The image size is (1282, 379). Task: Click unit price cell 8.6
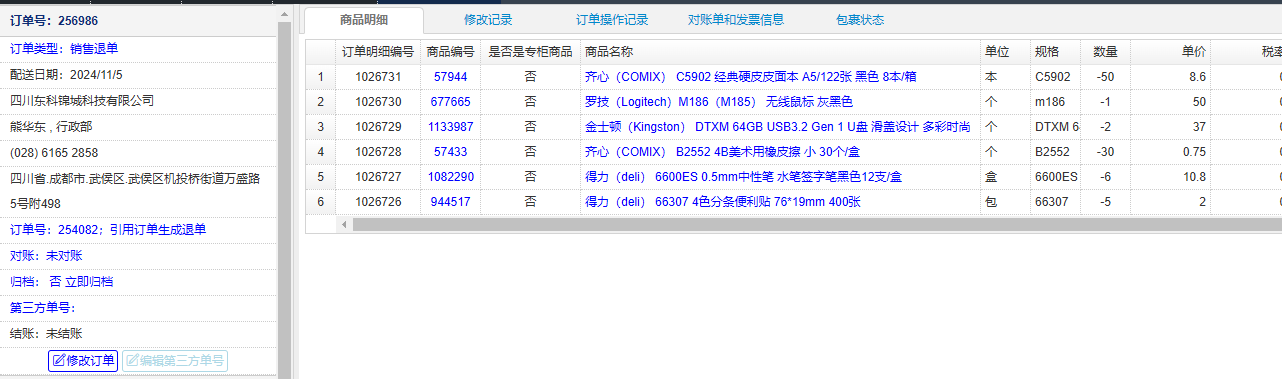pos(1171,77)
